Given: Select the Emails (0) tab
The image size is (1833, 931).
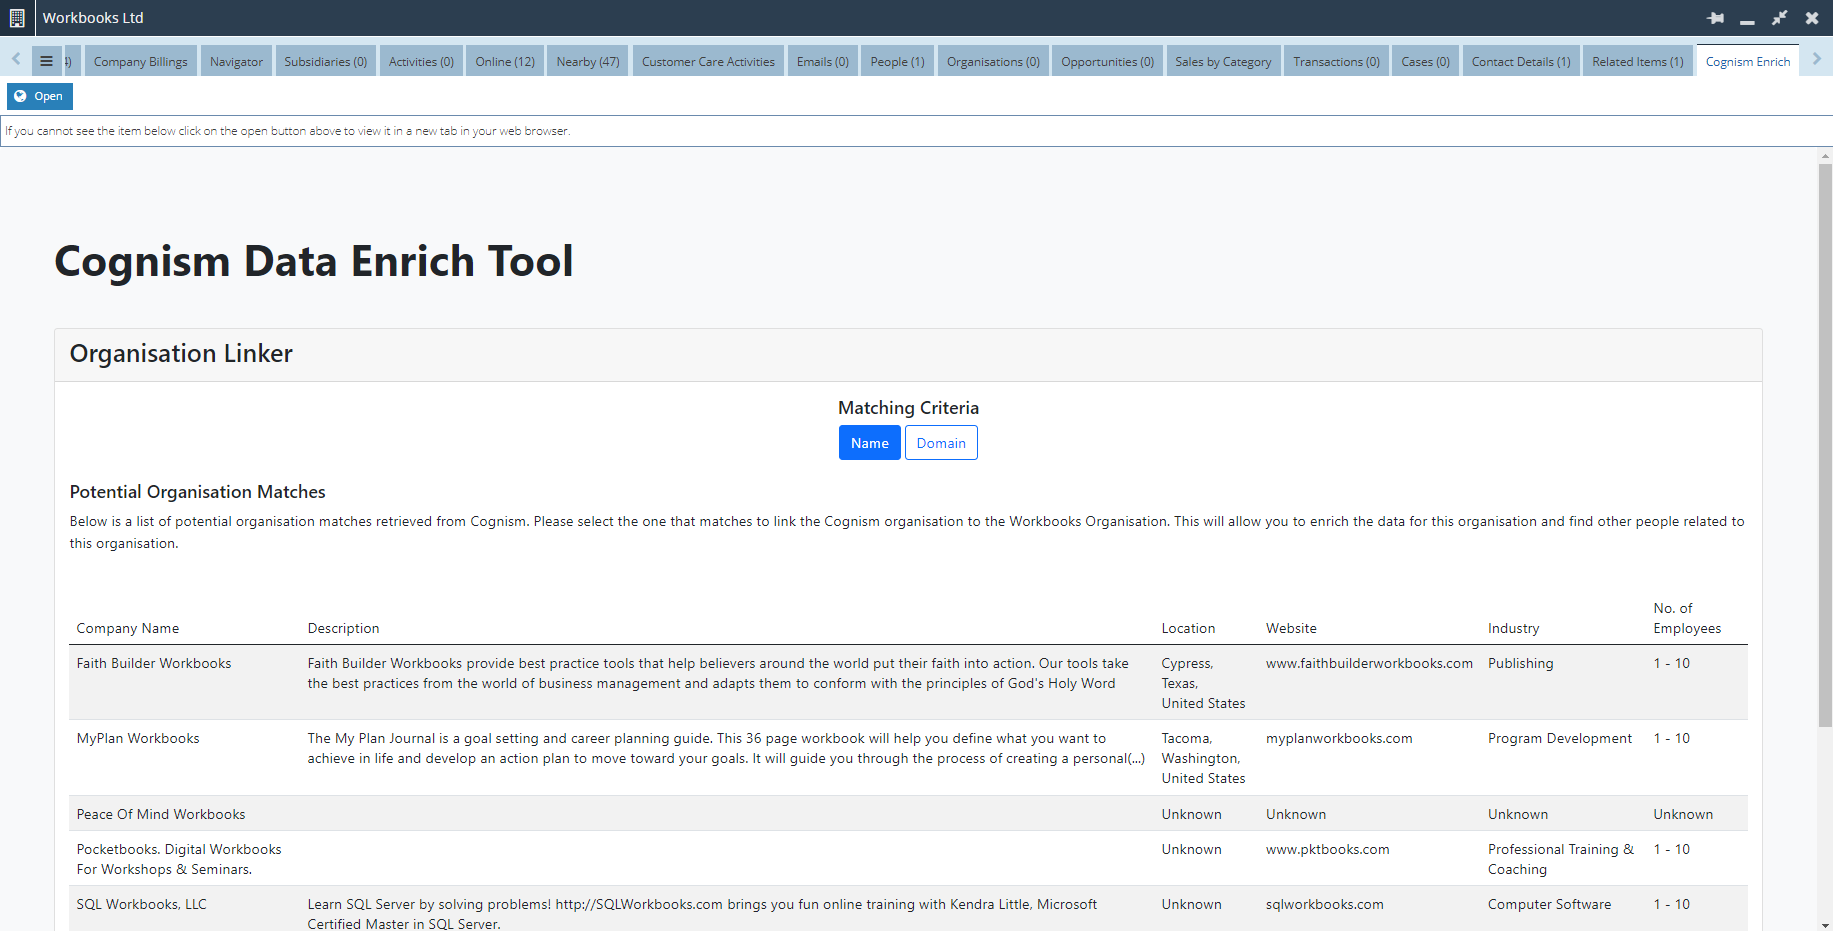Looking at the screenshot, I should click(822, 61).
